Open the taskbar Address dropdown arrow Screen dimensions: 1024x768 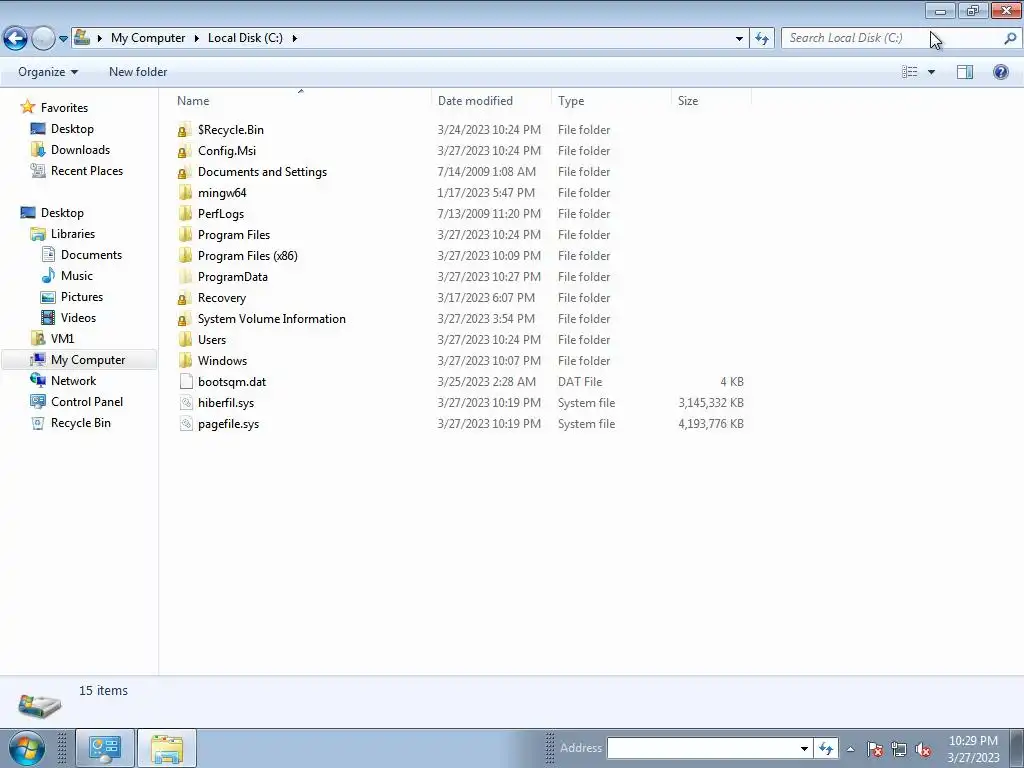[804, 748]
